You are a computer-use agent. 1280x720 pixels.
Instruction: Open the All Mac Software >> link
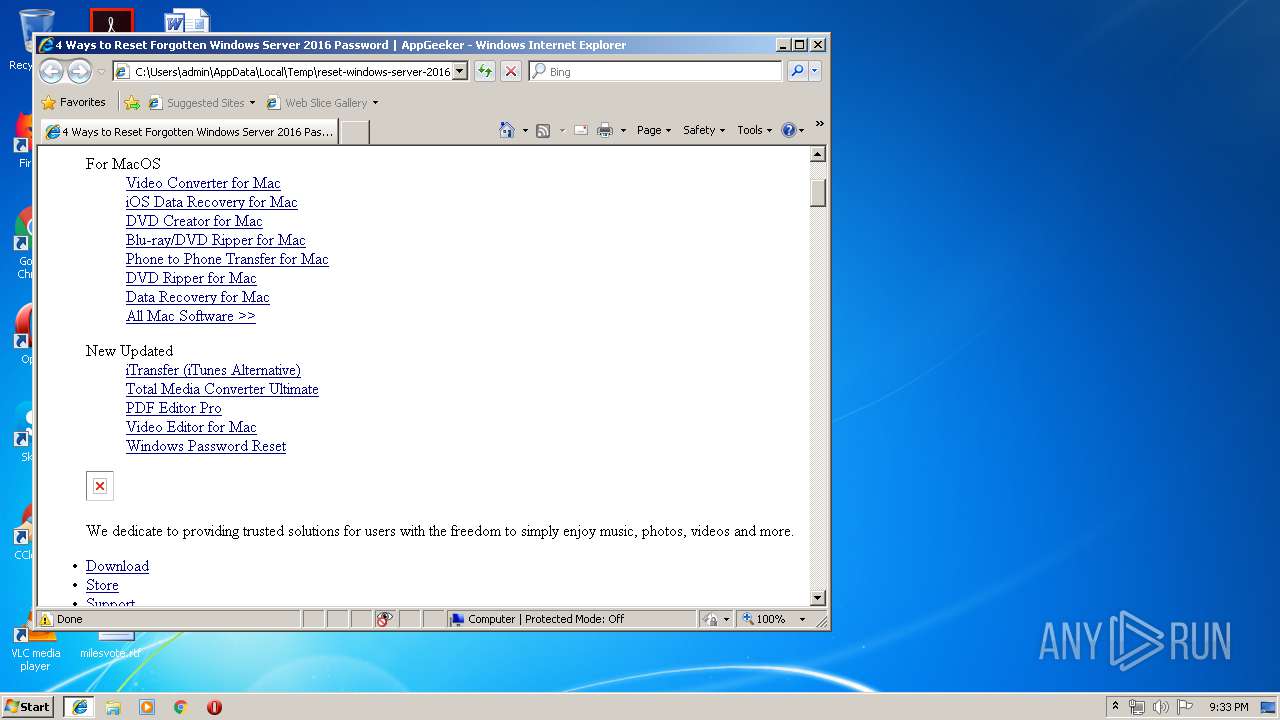190,316
